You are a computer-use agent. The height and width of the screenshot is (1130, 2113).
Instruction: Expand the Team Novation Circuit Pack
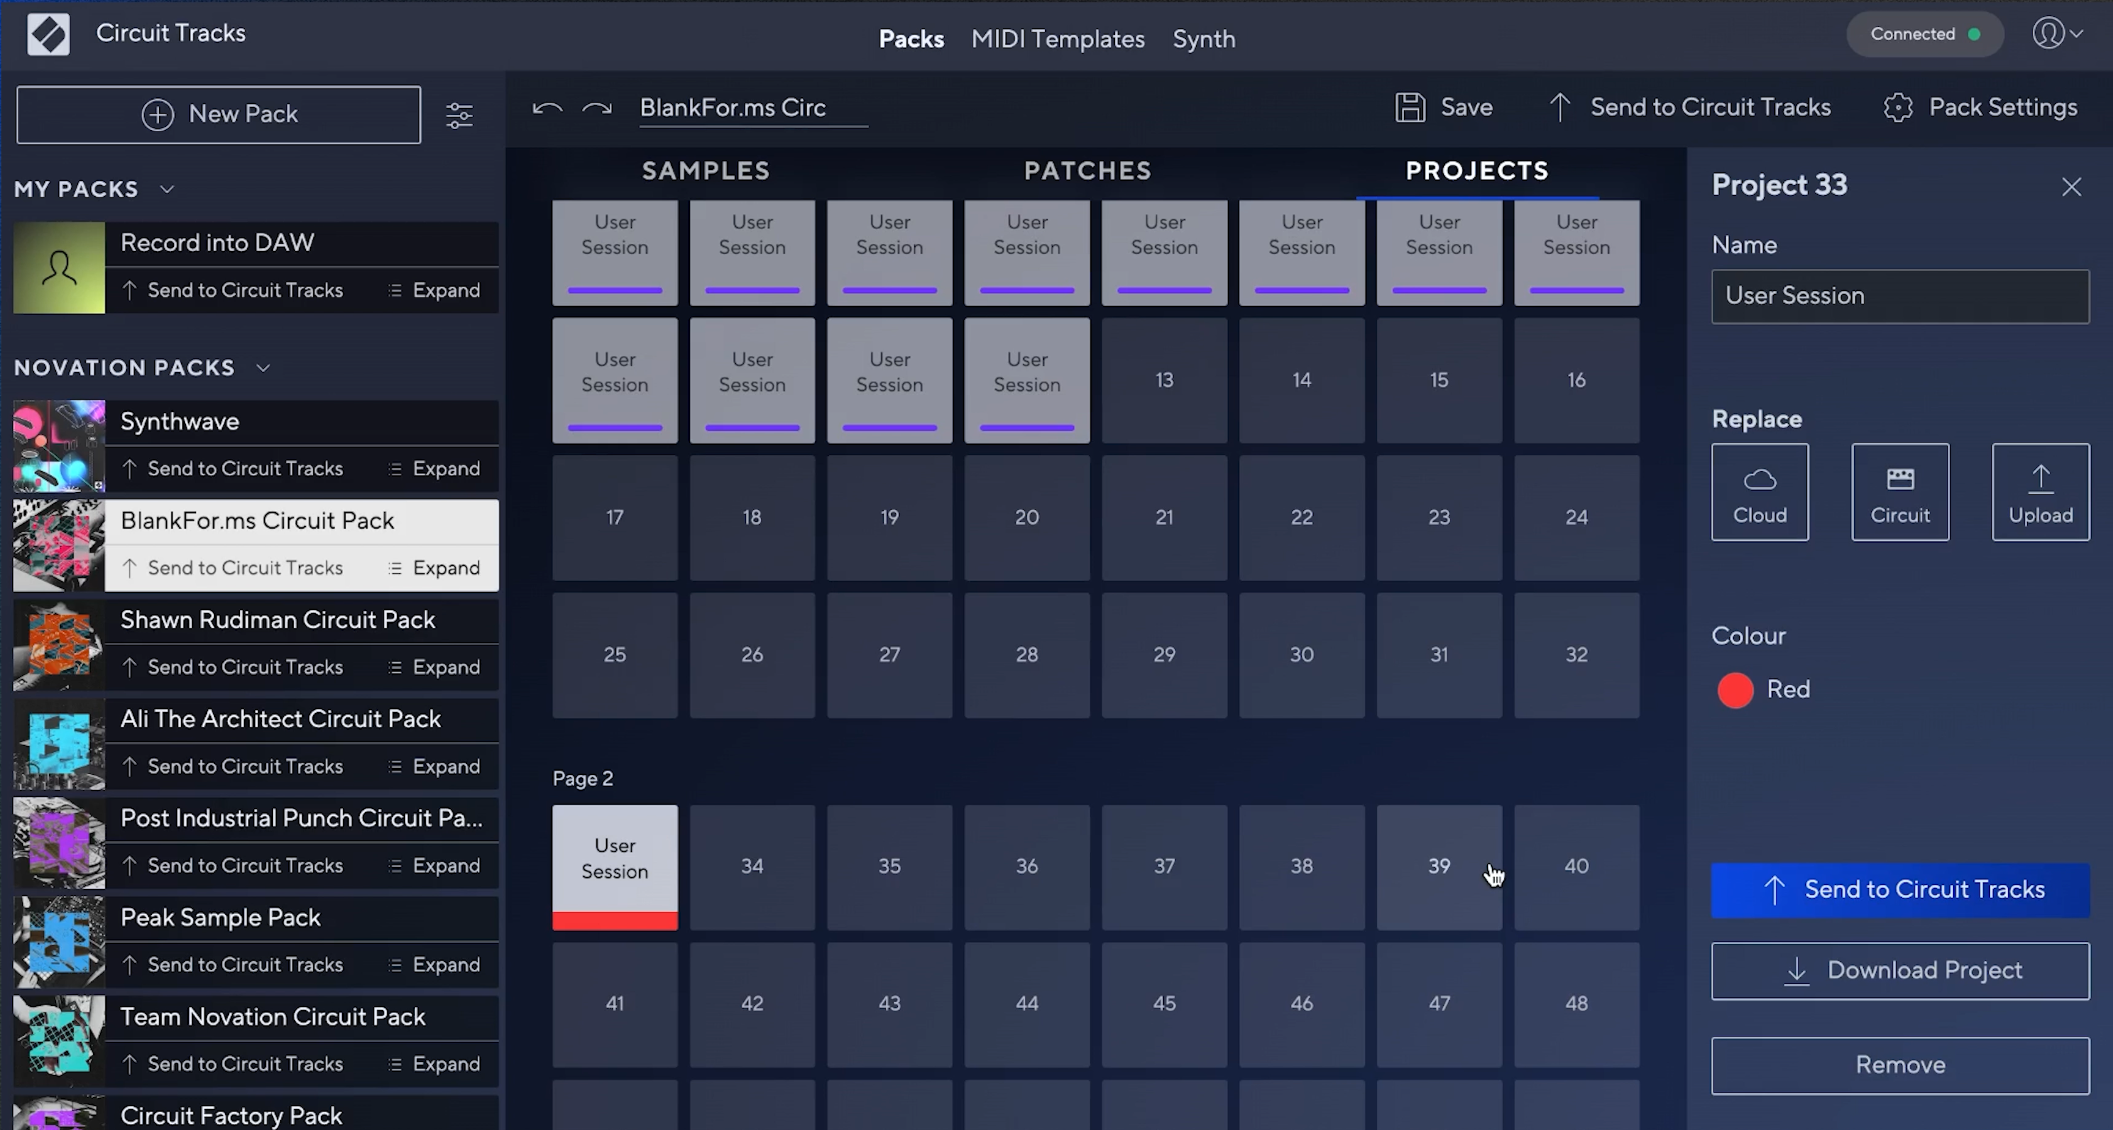tap(434, 1064)
